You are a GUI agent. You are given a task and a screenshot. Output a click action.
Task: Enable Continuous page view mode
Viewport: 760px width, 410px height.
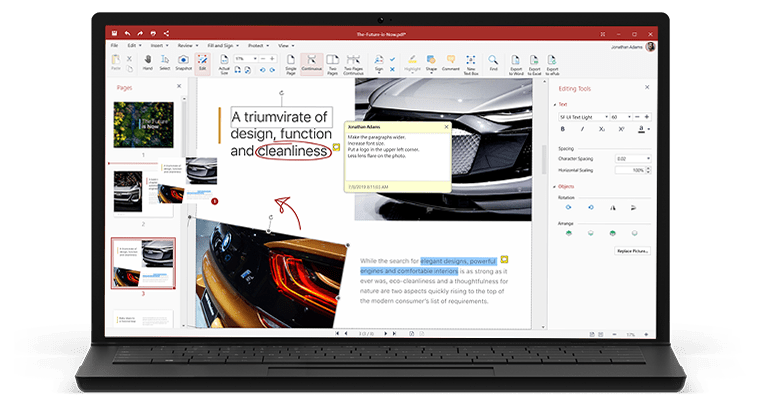[311, 65]
